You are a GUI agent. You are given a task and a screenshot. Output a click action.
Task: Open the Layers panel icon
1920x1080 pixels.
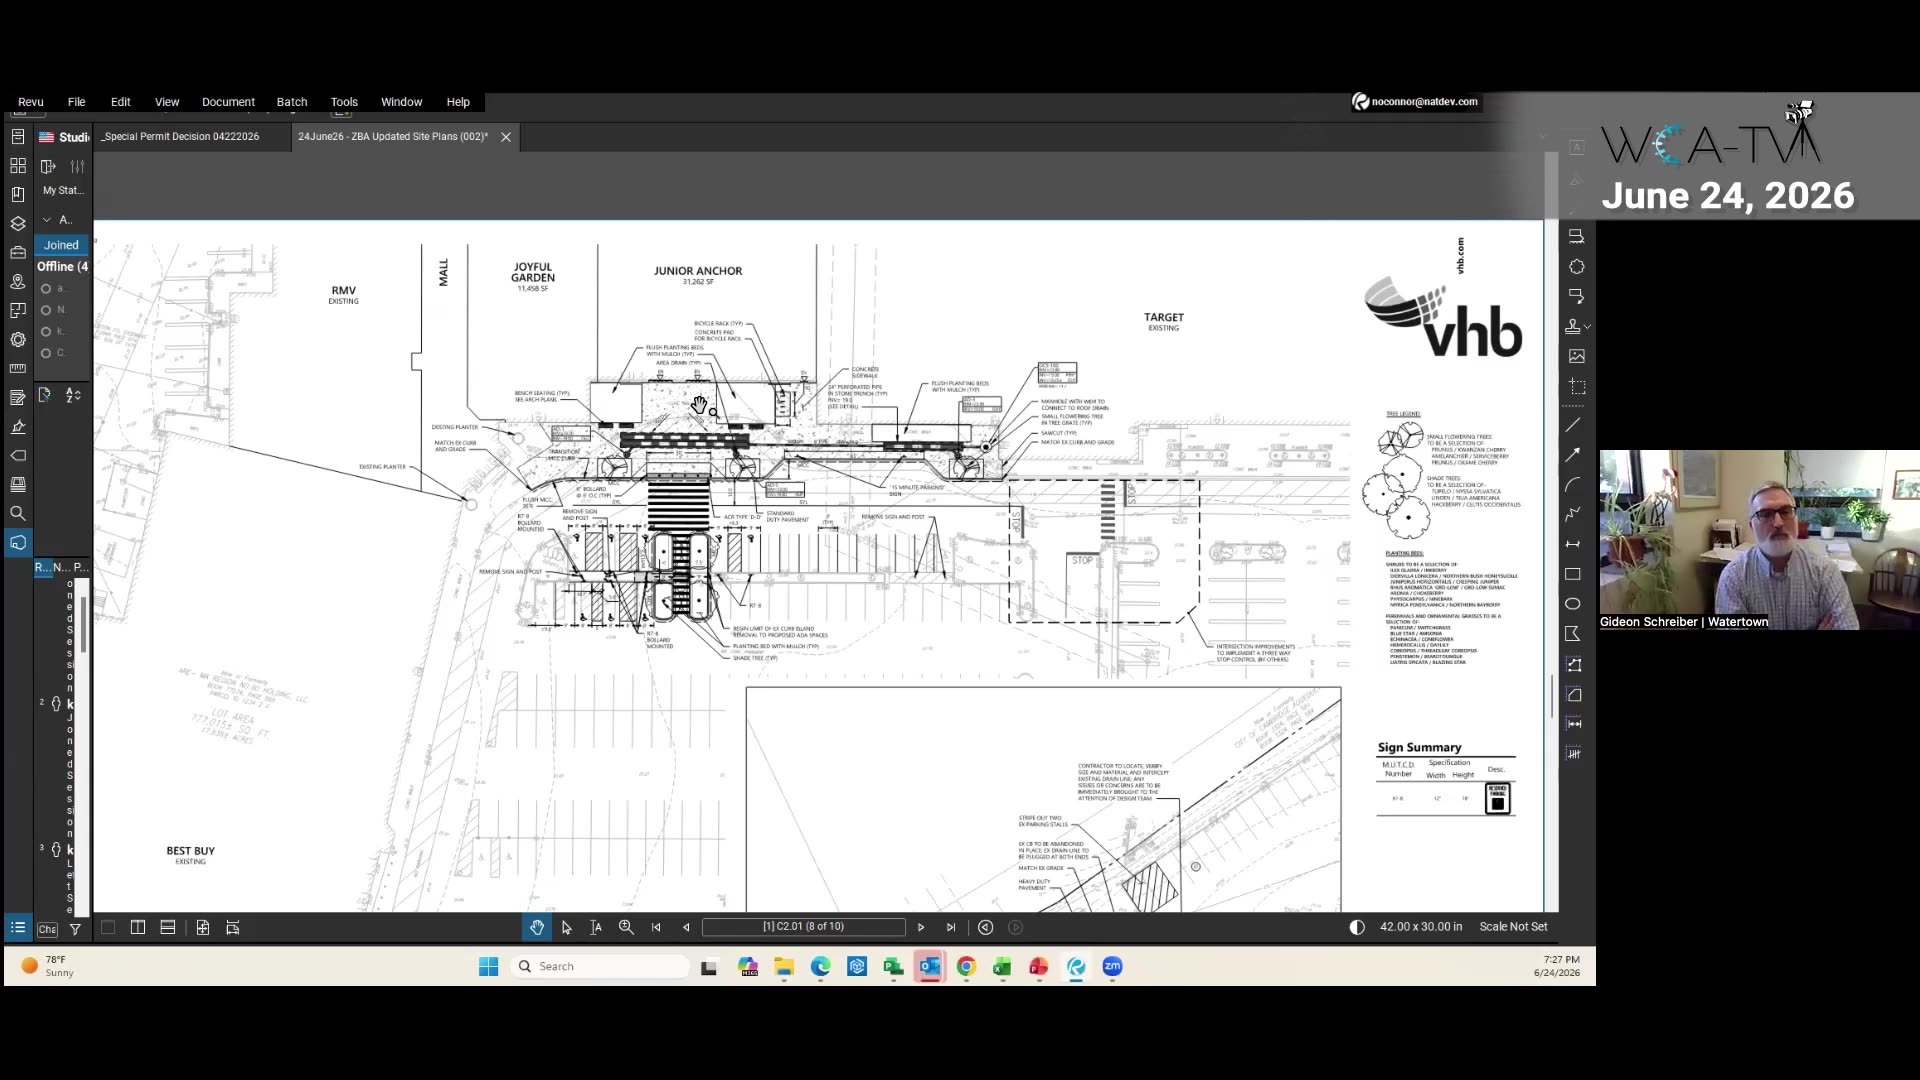click(18, 223)
